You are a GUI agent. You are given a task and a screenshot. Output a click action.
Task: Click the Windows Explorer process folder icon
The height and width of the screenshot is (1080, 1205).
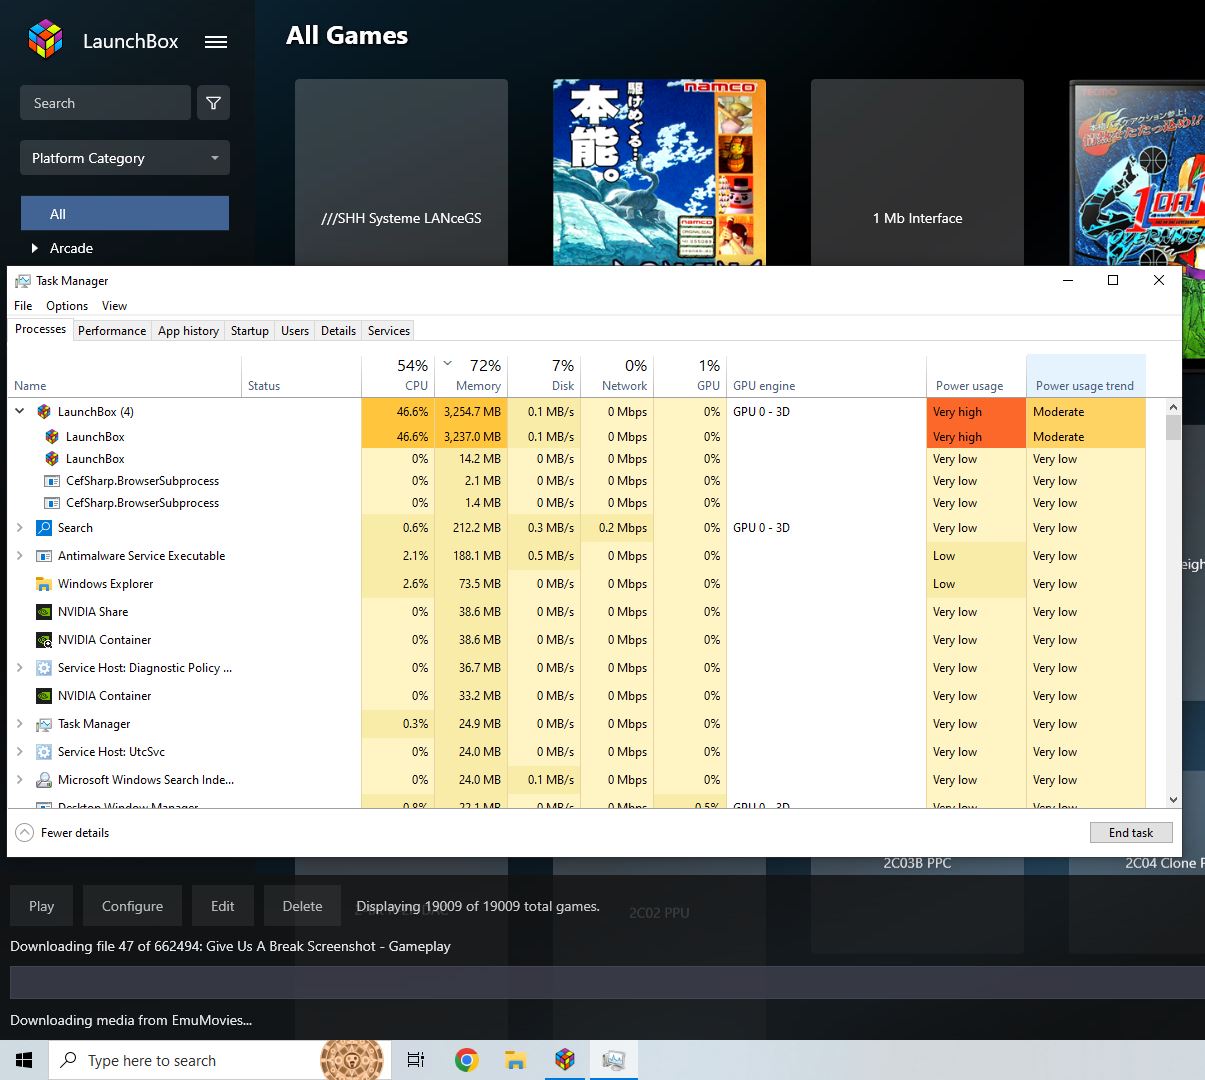tap(44, 584)
